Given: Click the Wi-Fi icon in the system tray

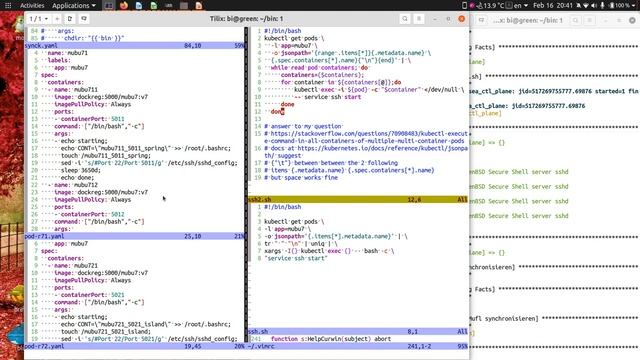Looking at the screenshot, I should click(x=587, y=5).
